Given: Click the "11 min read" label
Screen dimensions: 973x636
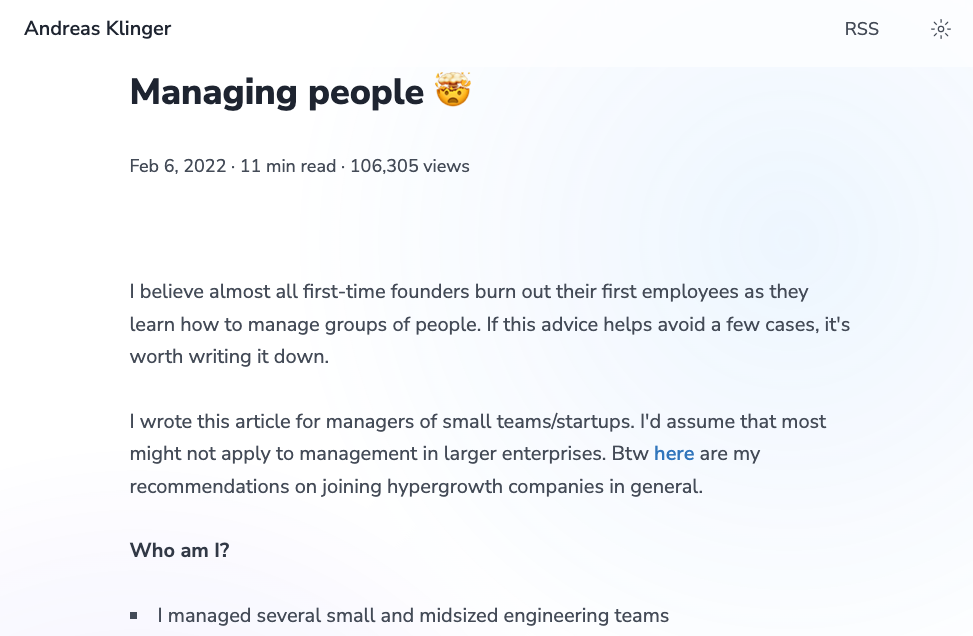Looking at the screenshot, I should [x=288, y=166].
